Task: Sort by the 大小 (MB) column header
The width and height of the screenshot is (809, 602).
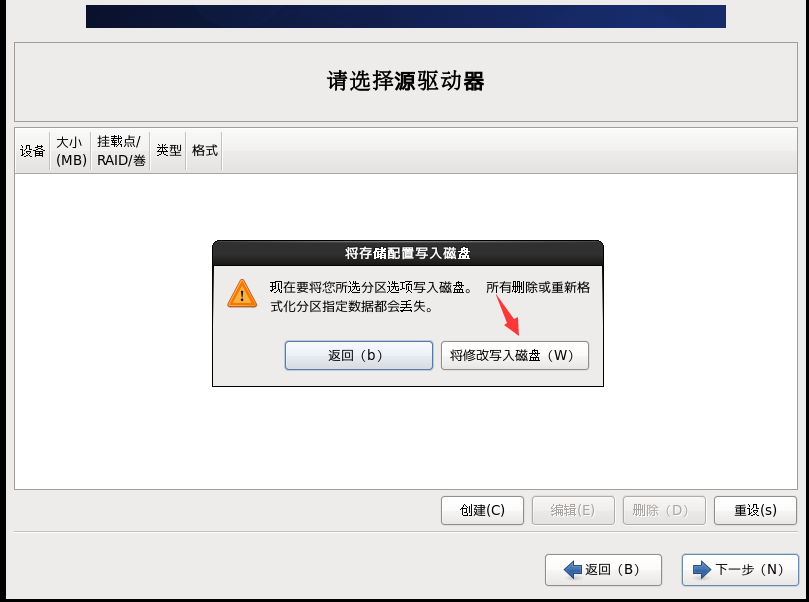Action: pyautogui.click(x=71, y=151)
